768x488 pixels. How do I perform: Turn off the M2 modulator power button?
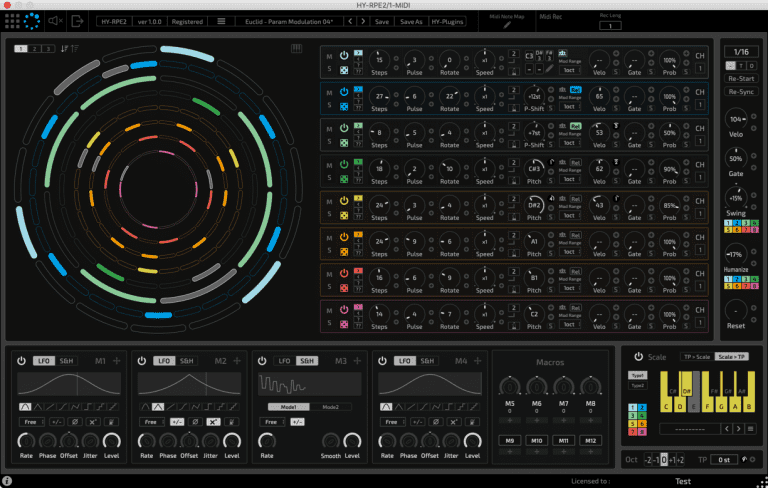tap(142, 361)
